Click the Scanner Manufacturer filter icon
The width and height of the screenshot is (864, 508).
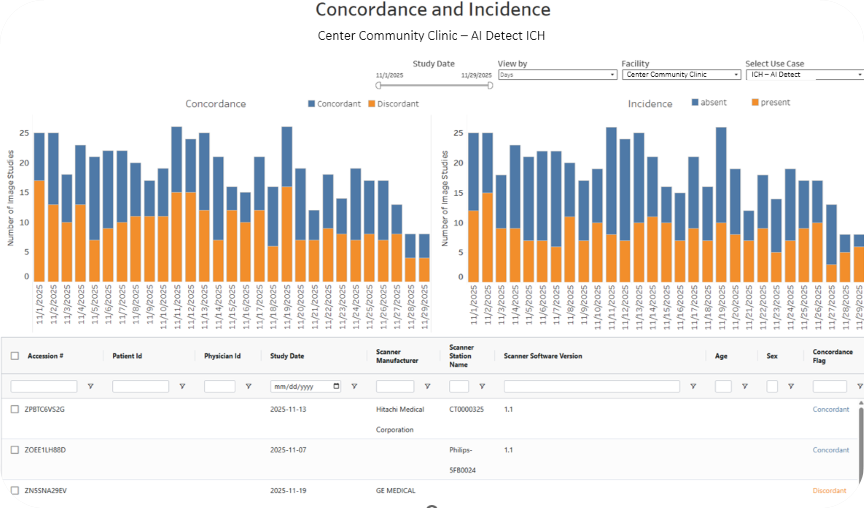point(427,386)
